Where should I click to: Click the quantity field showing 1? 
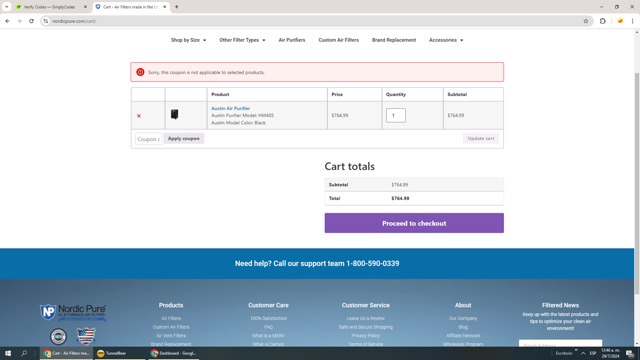(x=396, y=116)
